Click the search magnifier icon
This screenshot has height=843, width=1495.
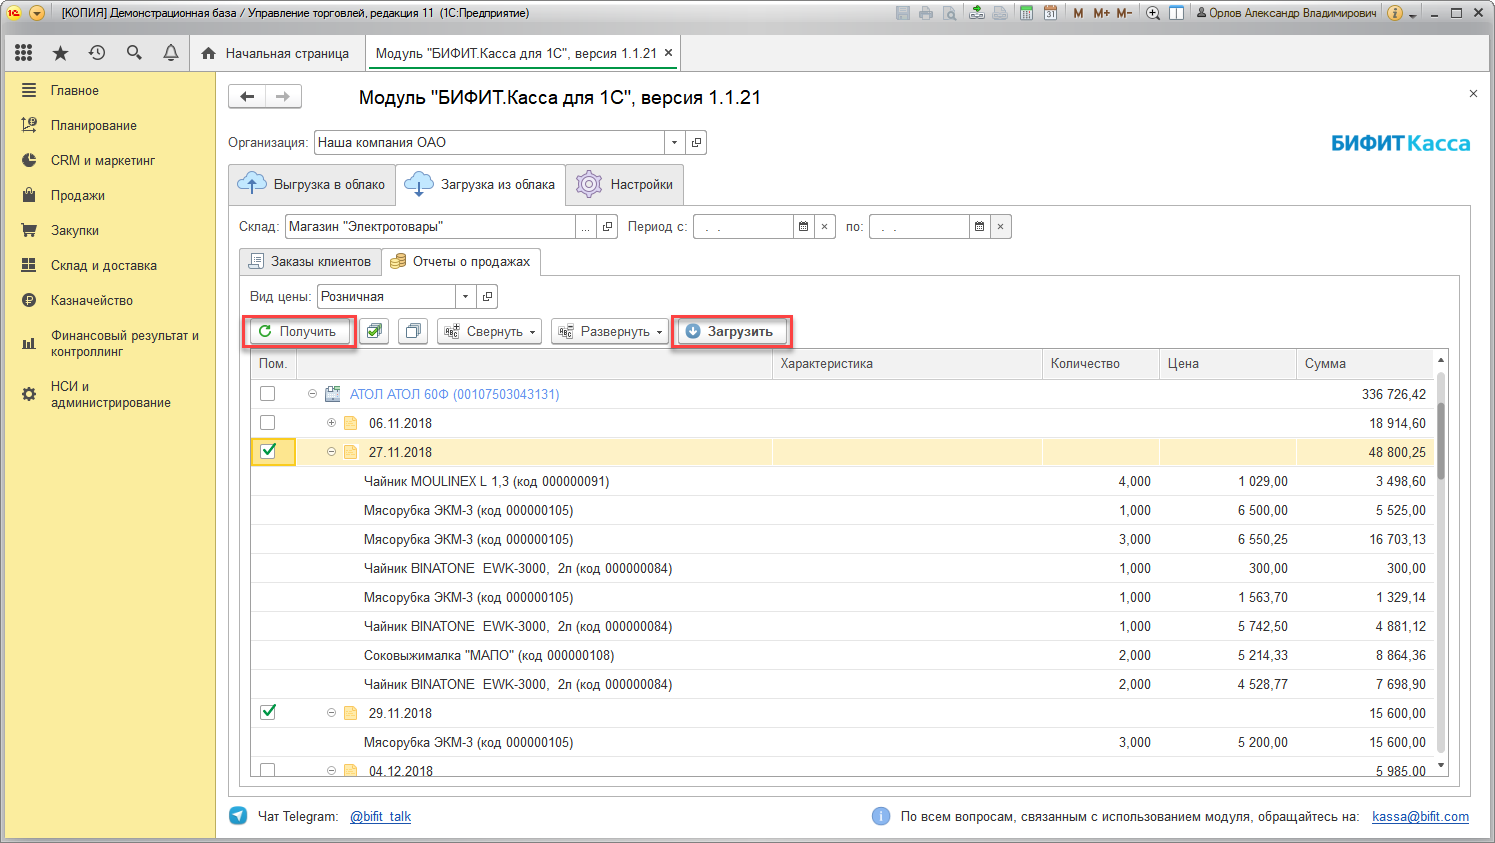point(134,53)
